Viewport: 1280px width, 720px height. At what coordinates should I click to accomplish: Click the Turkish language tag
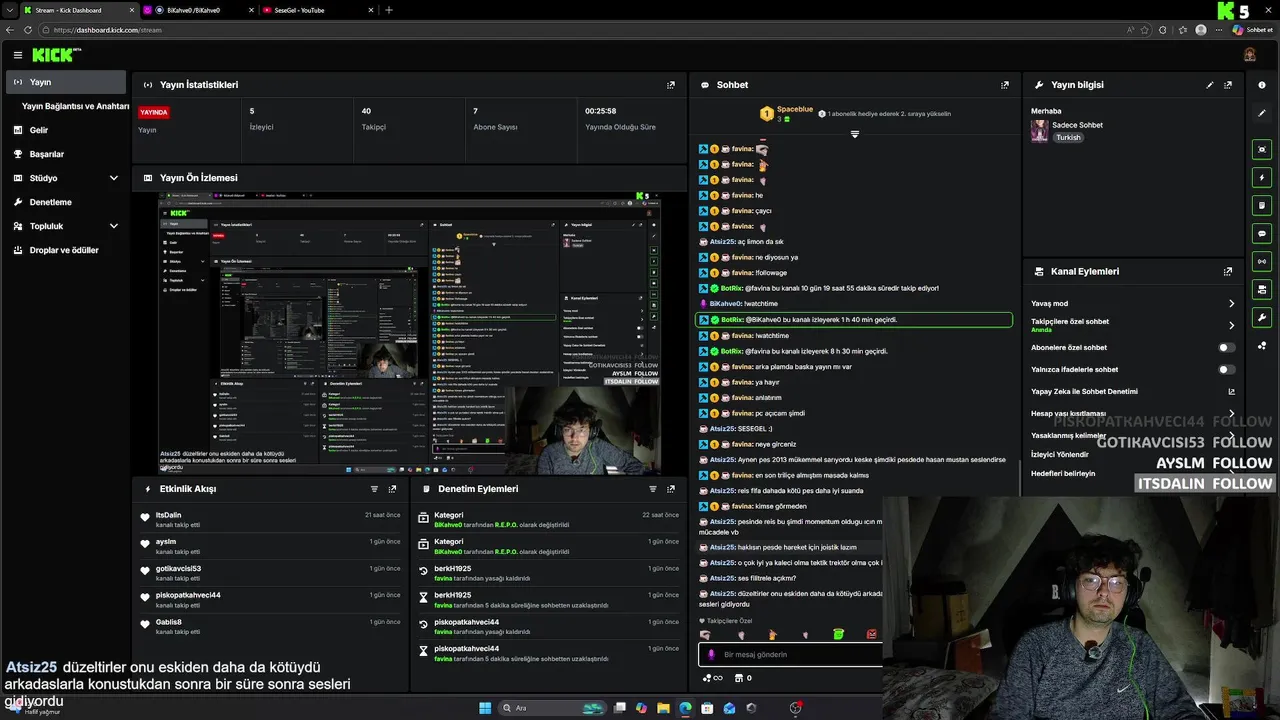1068,137
